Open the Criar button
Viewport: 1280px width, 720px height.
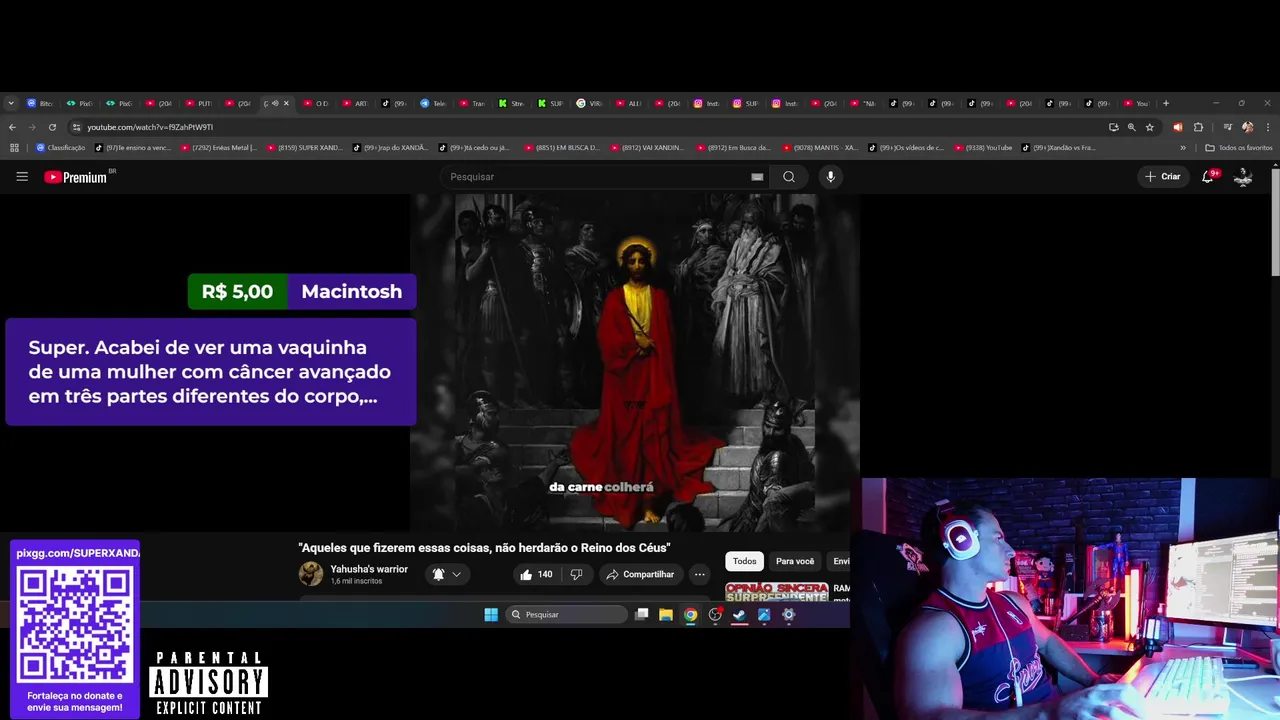point(1163,177)
